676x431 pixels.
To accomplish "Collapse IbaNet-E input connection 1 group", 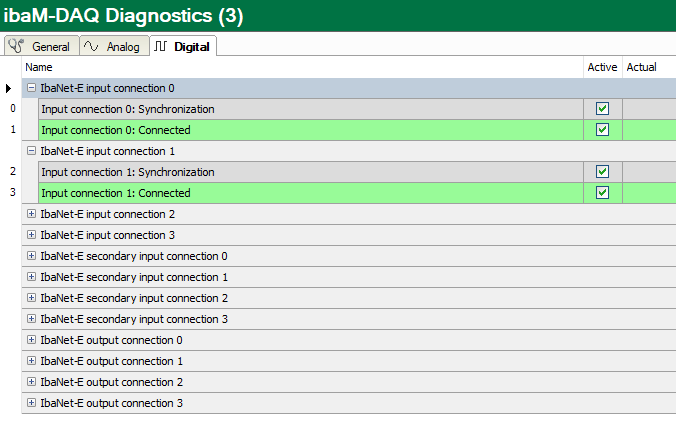I will (x=31, y=151).
